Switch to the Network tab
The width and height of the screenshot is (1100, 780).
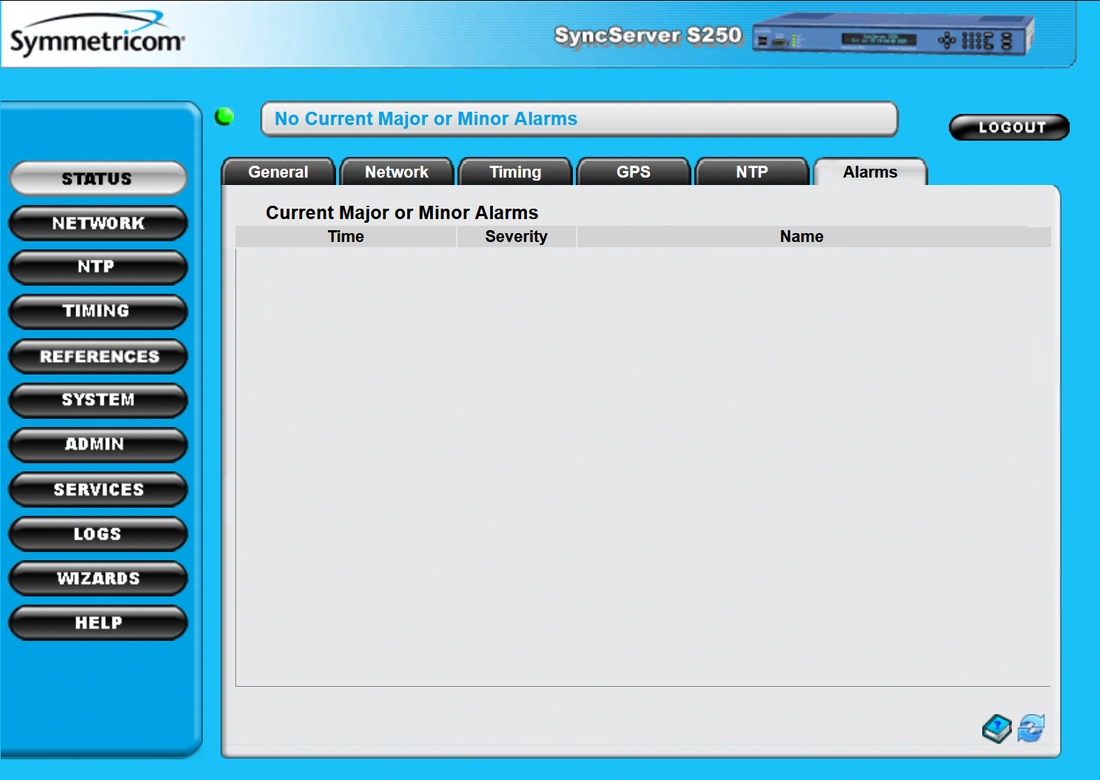pyautogui.click(x=397, y=172)
